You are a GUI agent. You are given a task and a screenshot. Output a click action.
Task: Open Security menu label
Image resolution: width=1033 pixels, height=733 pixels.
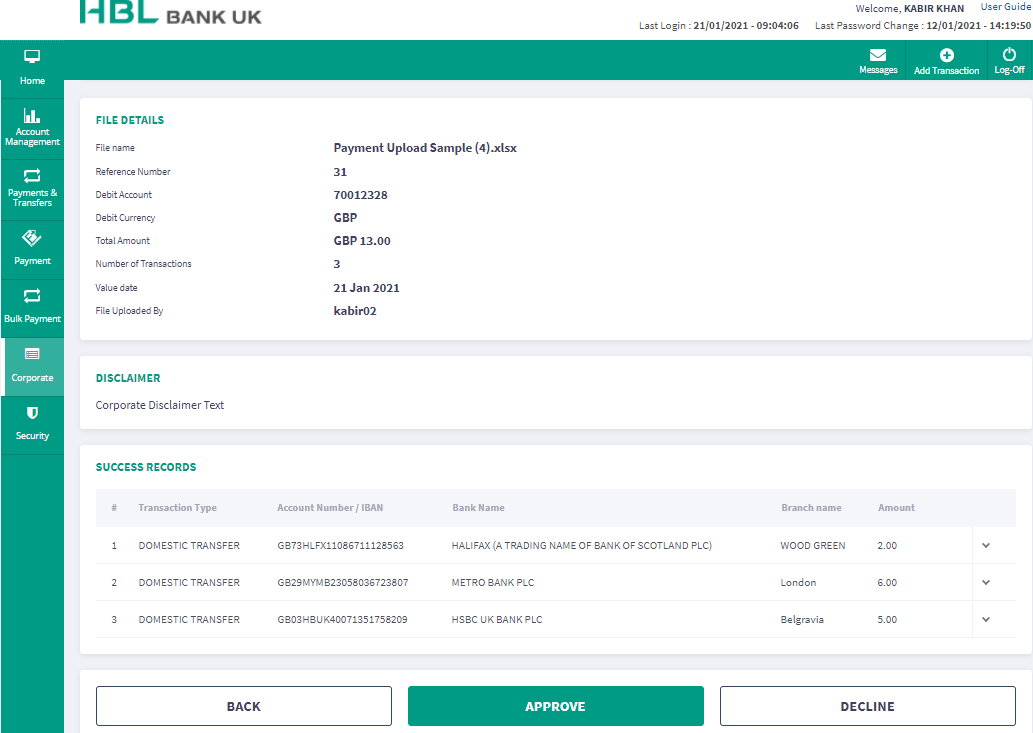click(x=32, y=436)
